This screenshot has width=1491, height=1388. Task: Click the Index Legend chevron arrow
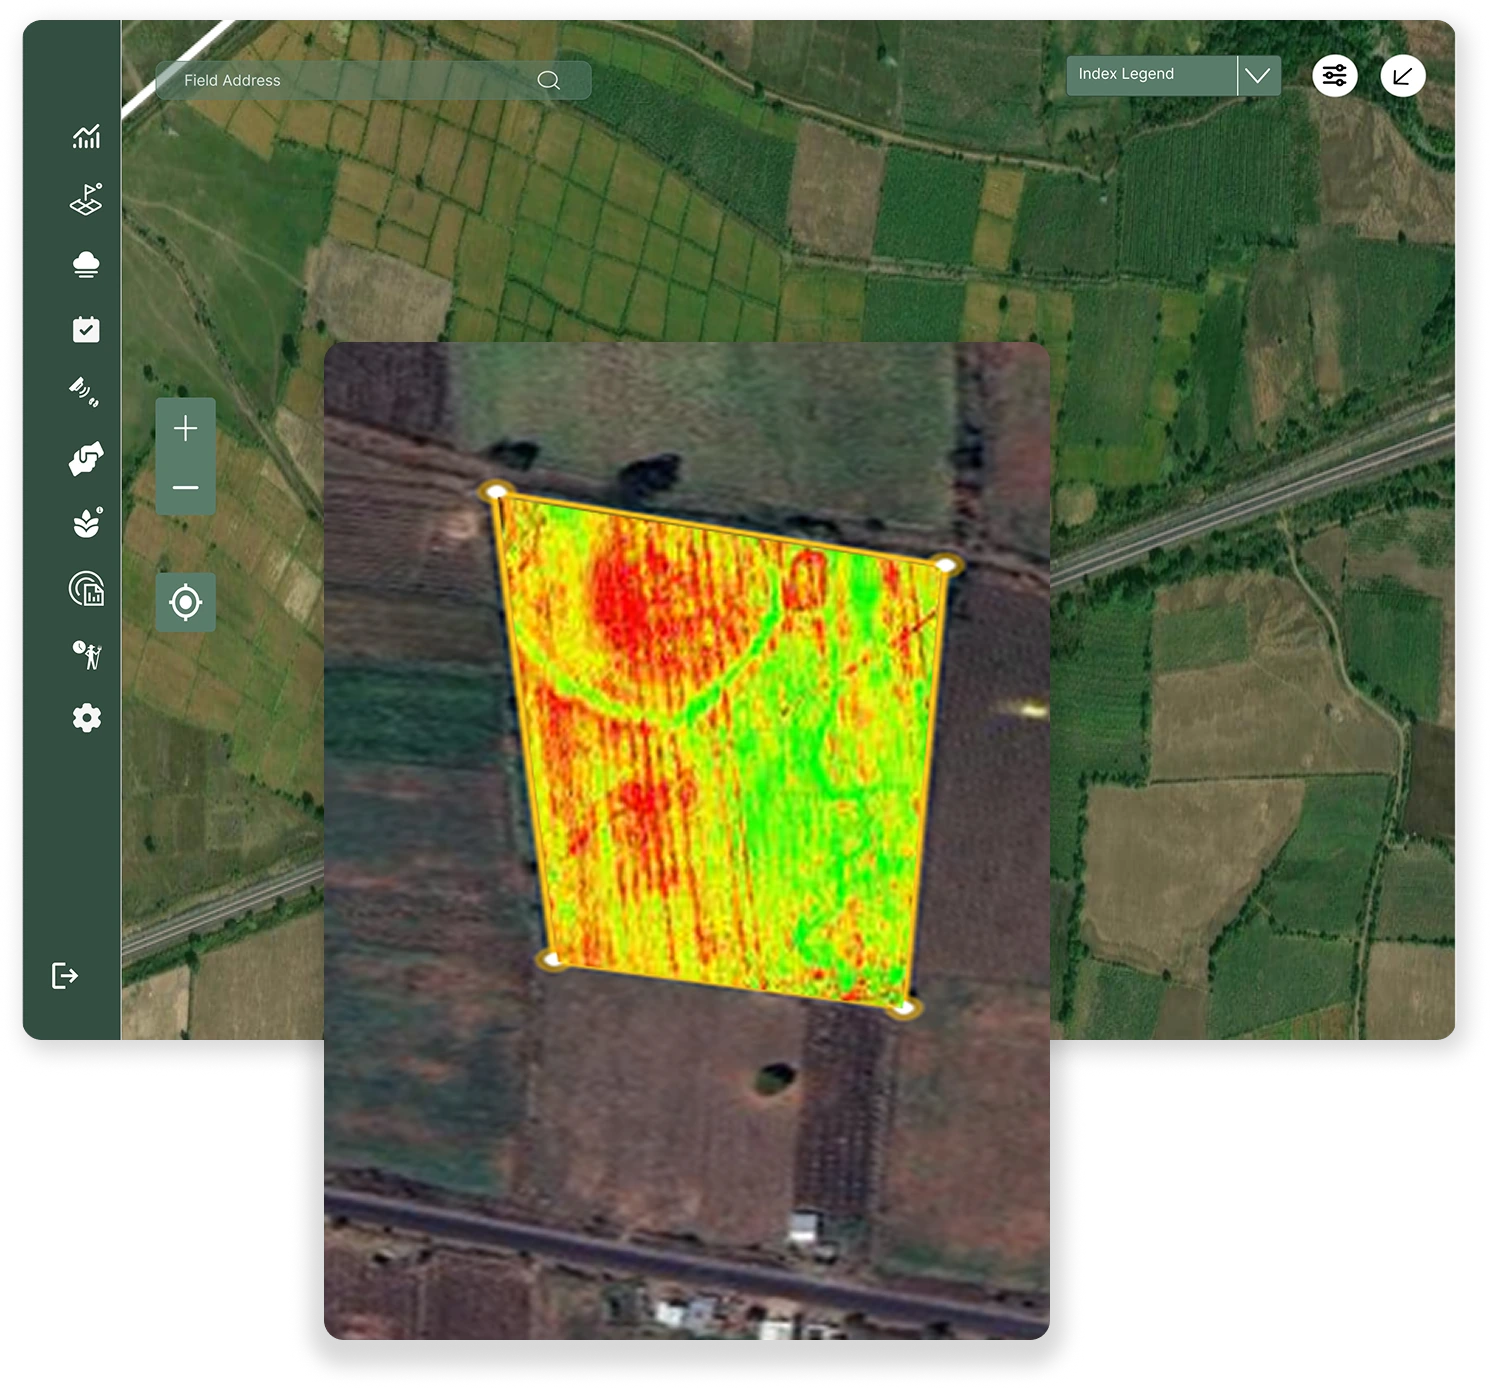(1258, 75)
